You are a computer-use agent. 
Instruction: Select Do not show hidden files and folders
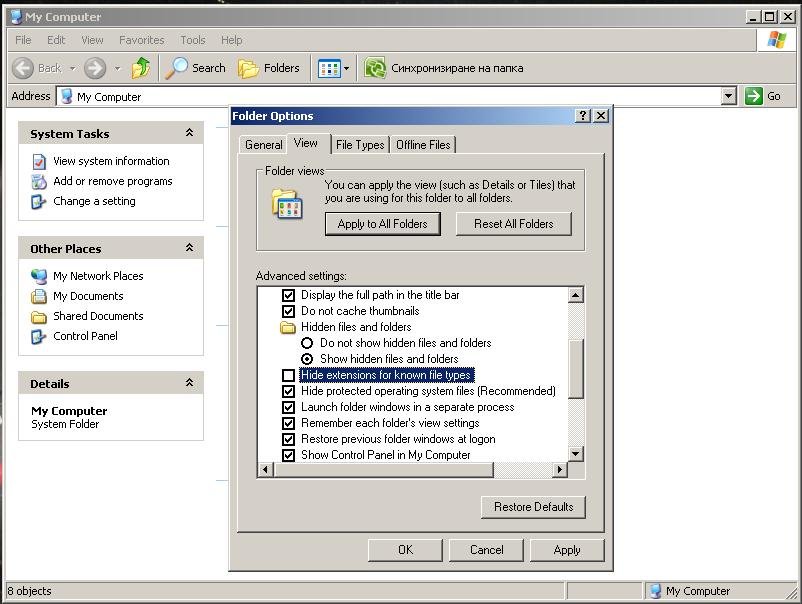click(x=307, y=343)
